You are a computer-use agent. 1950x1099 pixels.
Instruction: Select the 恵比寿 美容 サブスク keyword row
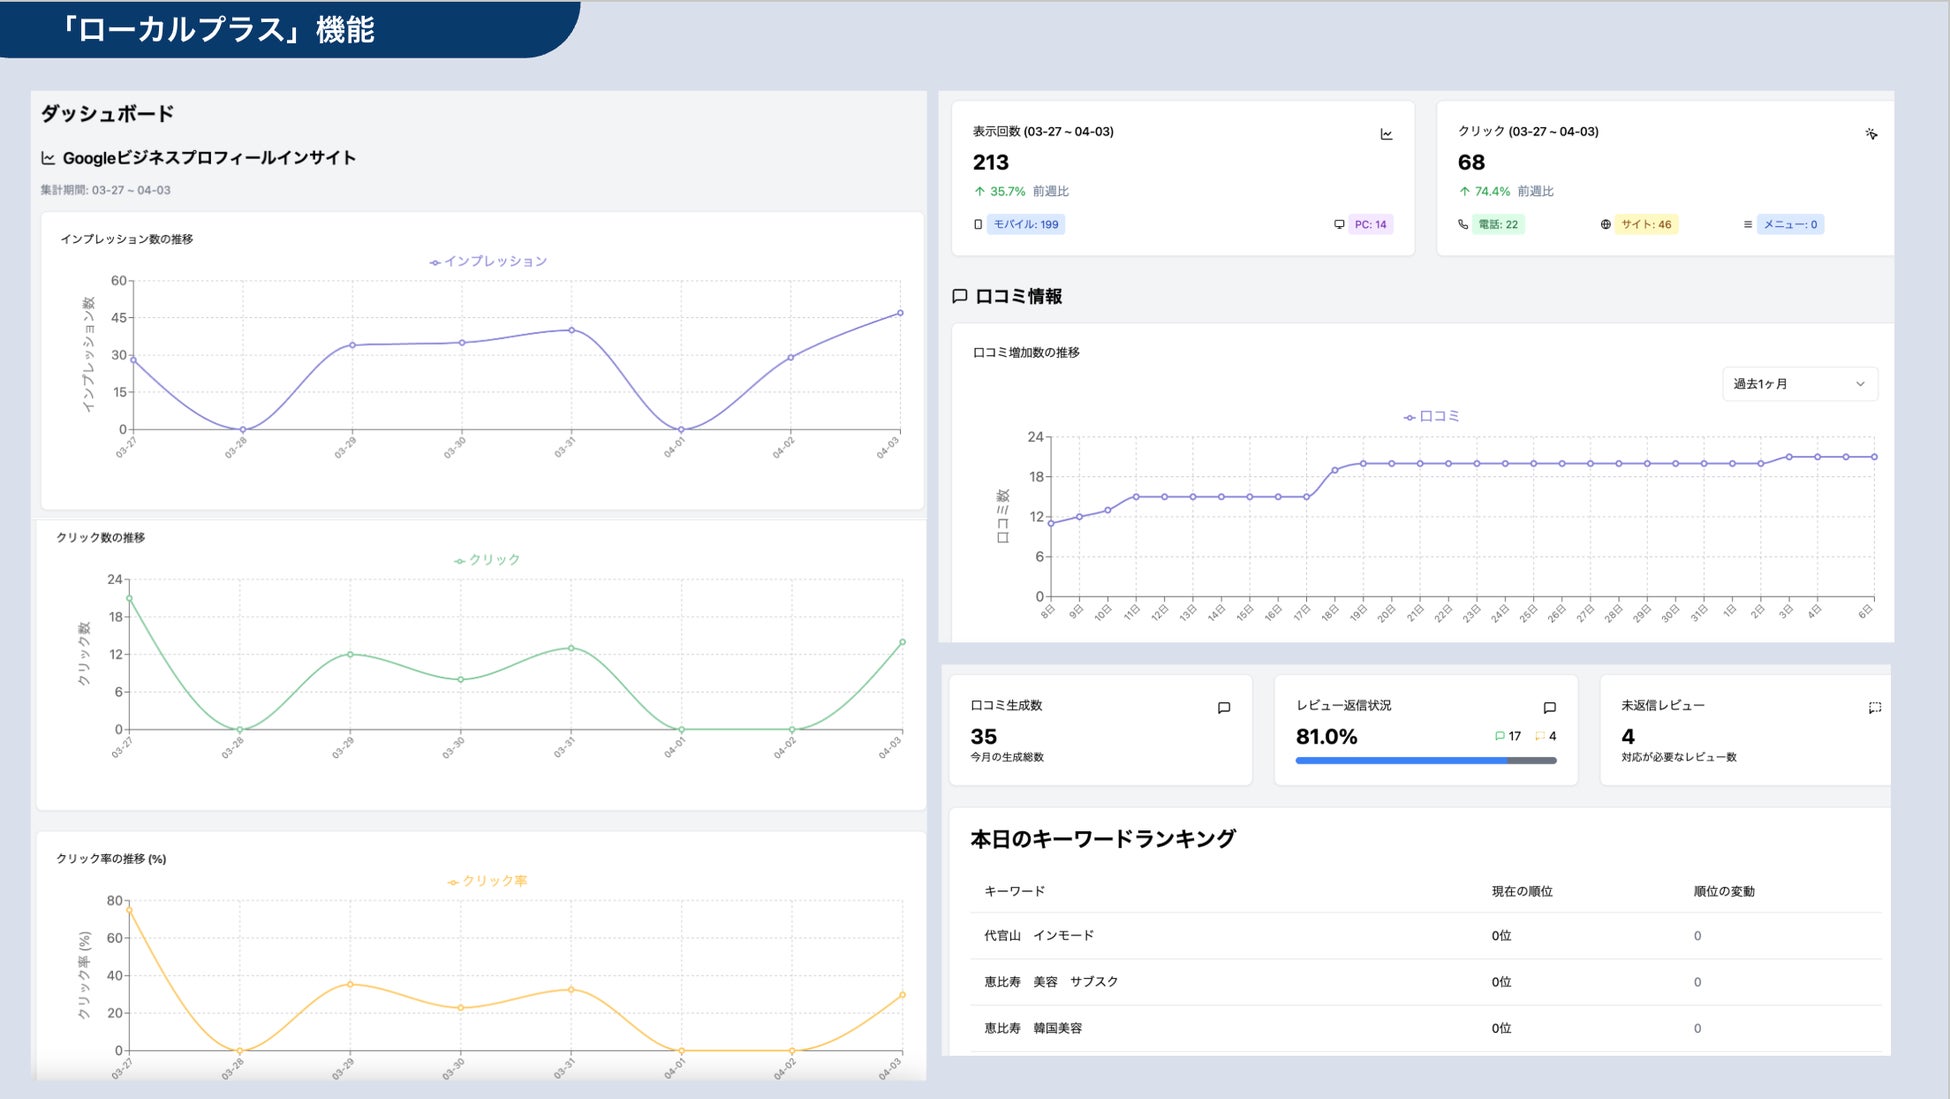(1426, 982)
